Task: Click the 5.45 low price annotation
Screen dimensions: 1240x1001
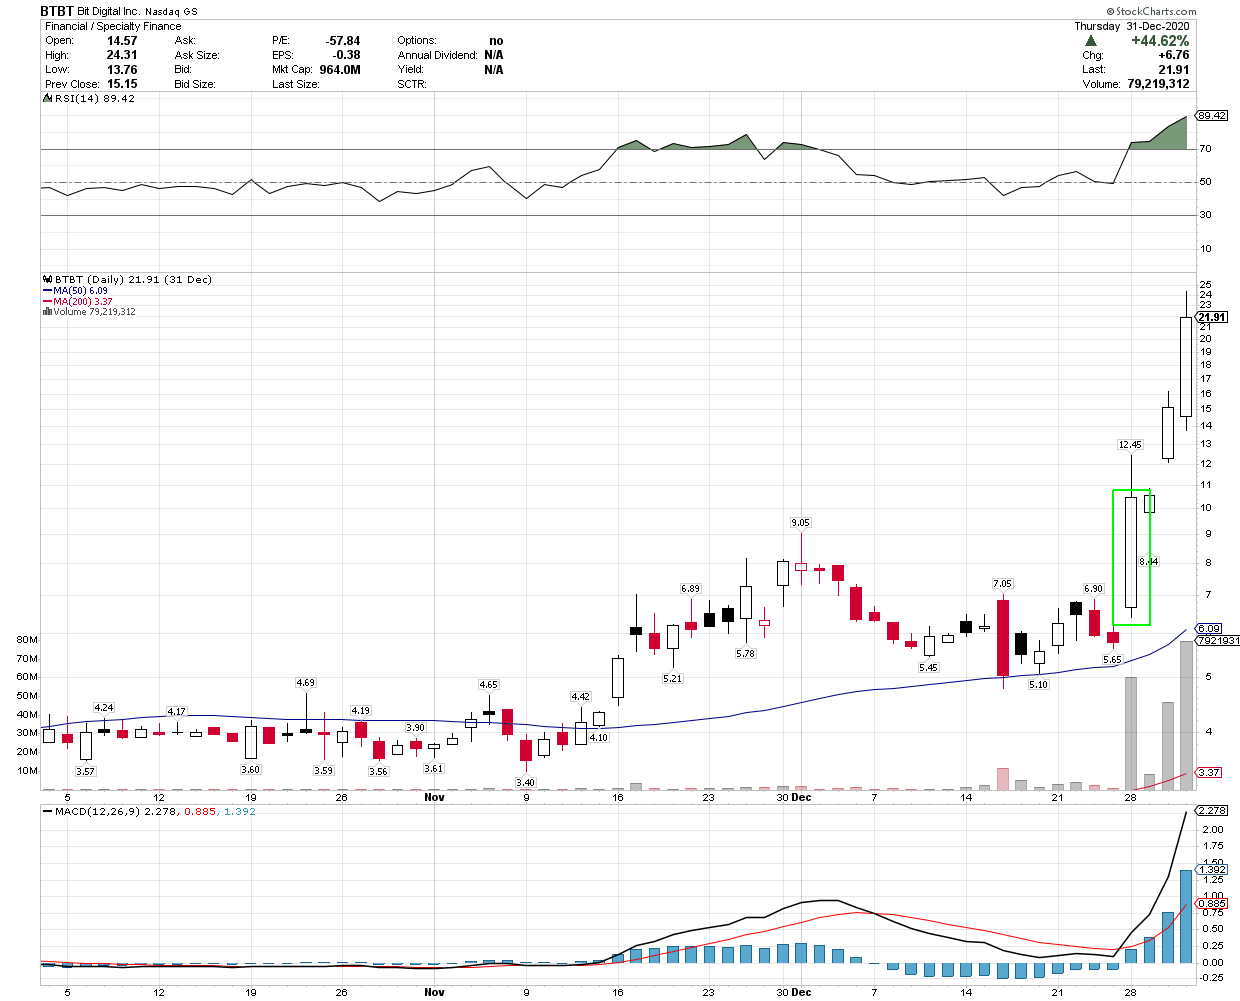Action: [928, 668]
